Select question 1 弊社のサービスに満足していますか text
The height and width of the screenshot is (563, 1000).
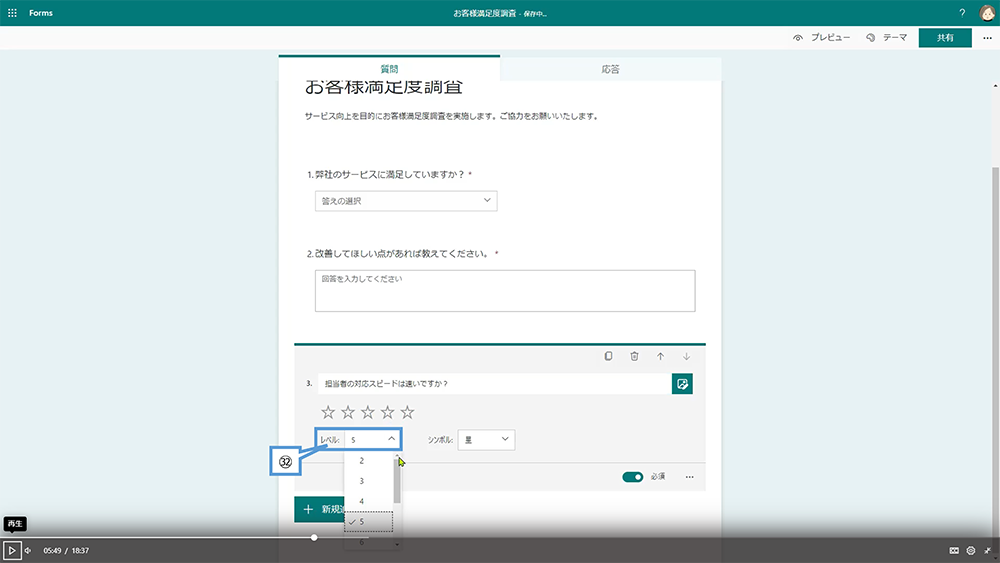point(389,174)
